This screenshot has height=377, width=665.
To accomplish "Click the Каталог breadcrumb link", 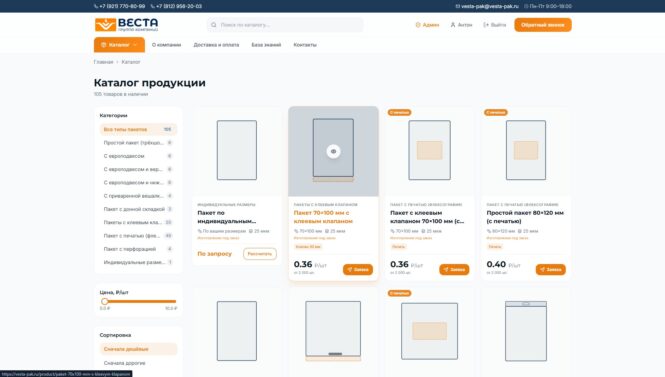I will coord(131,62).
